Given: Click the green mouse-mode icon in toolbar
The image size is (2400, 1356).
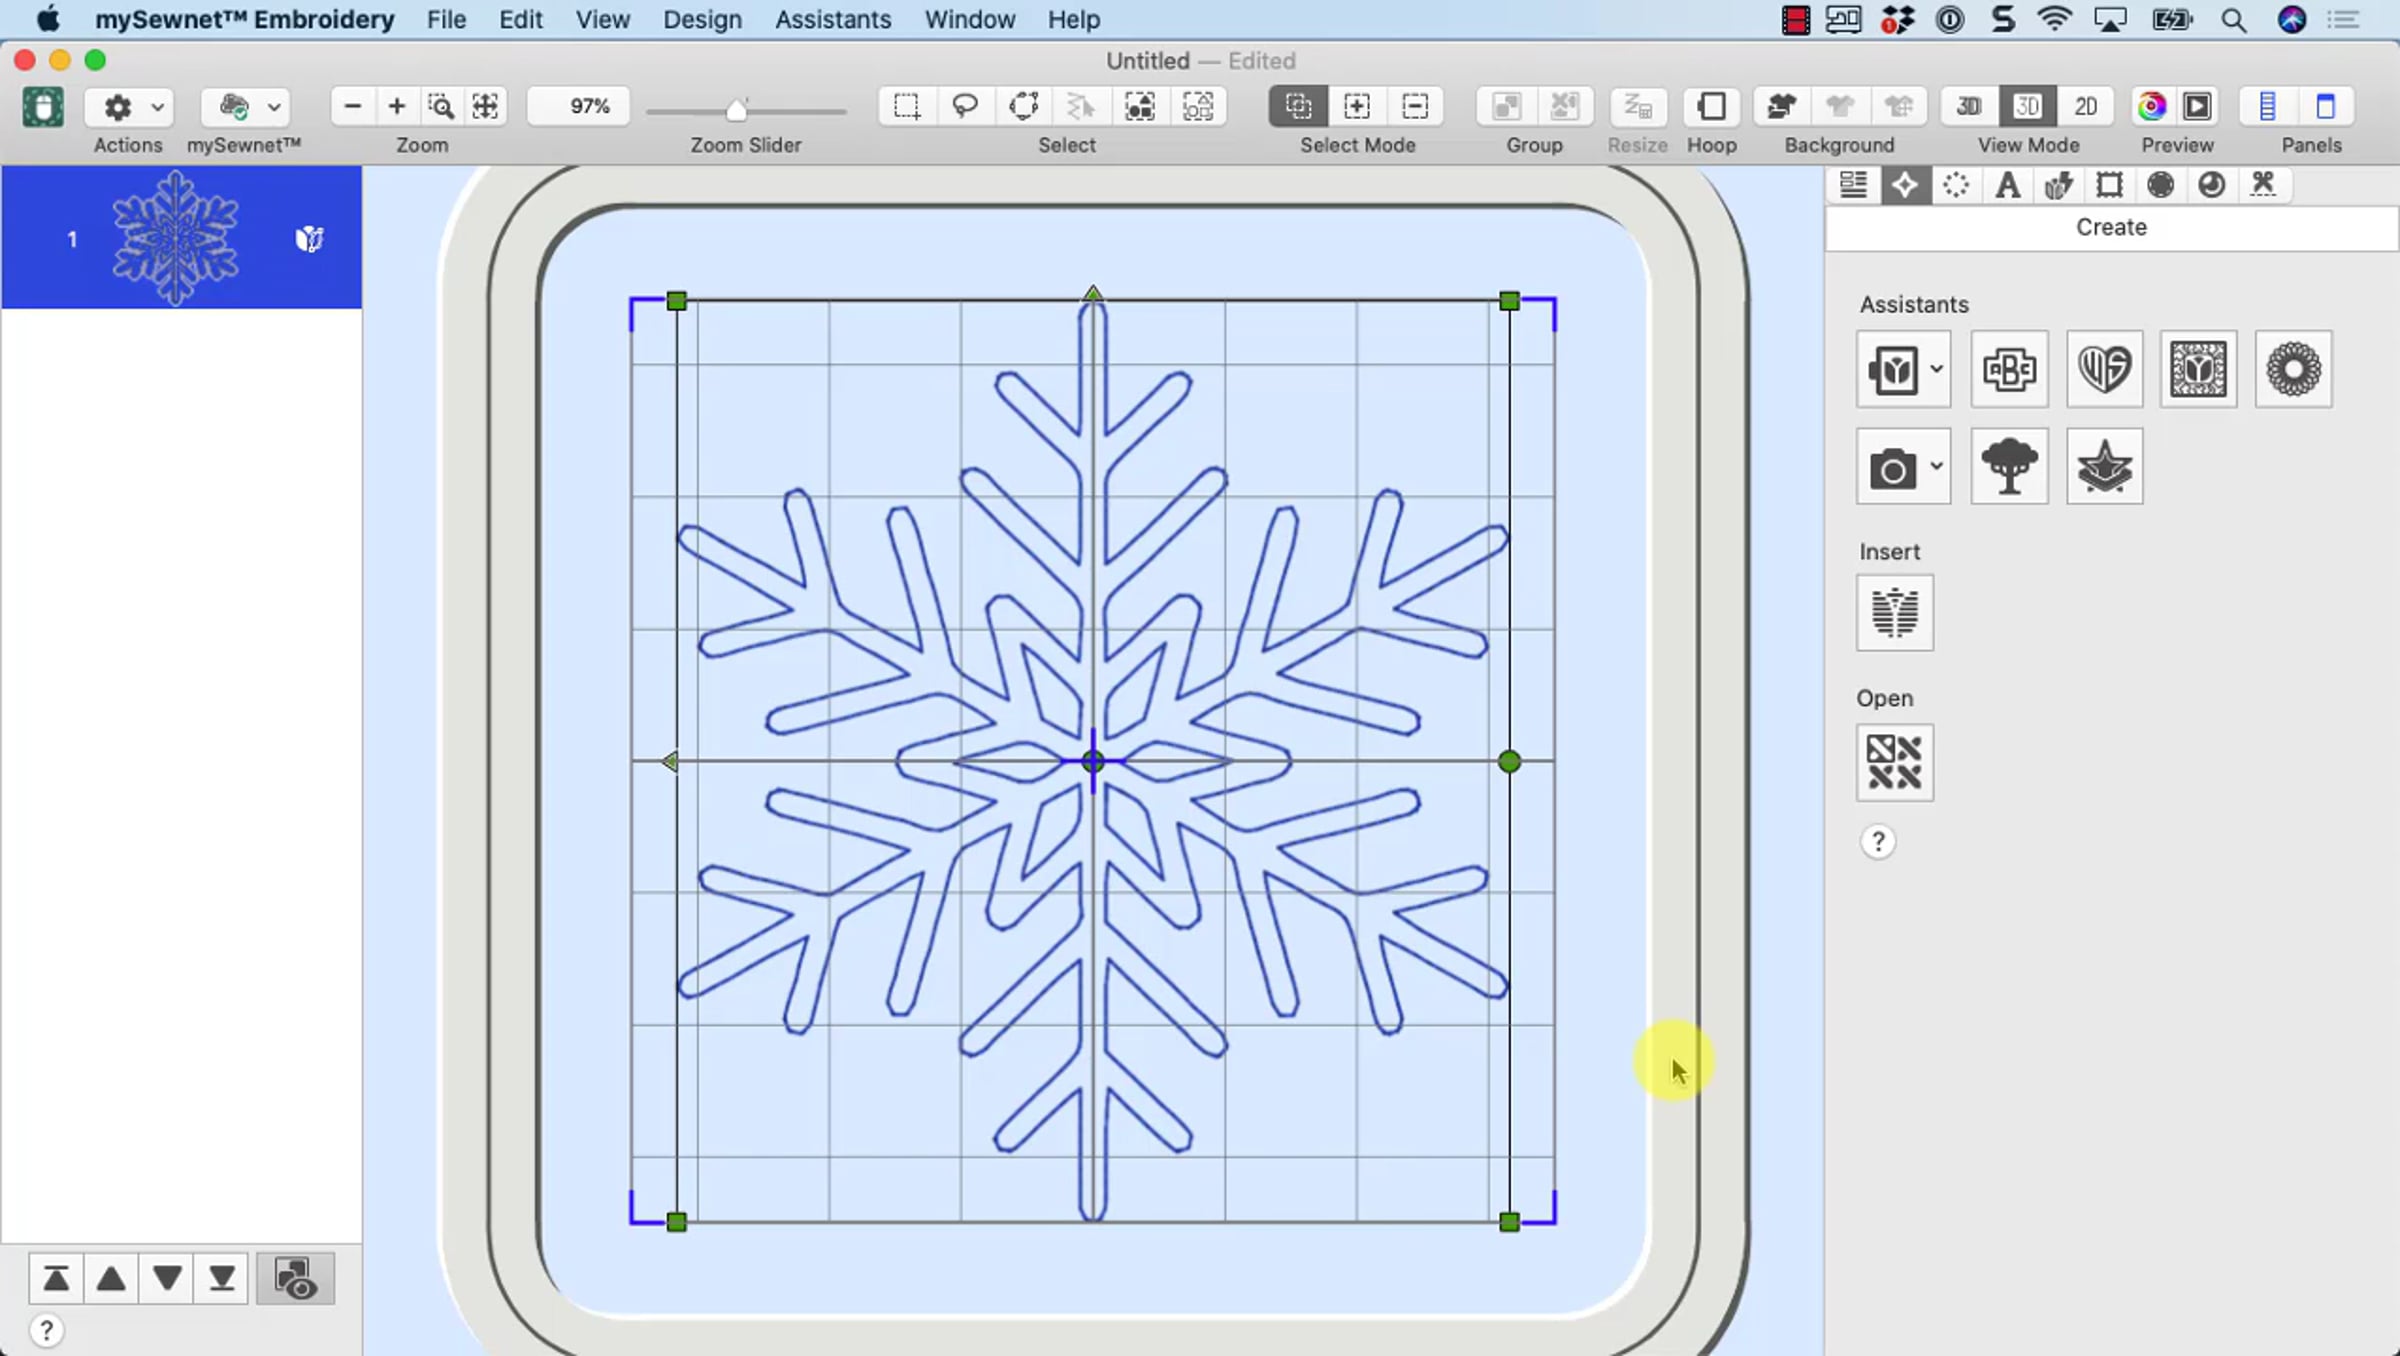Looking at the screenshot, I should click(x=43, y=106).
